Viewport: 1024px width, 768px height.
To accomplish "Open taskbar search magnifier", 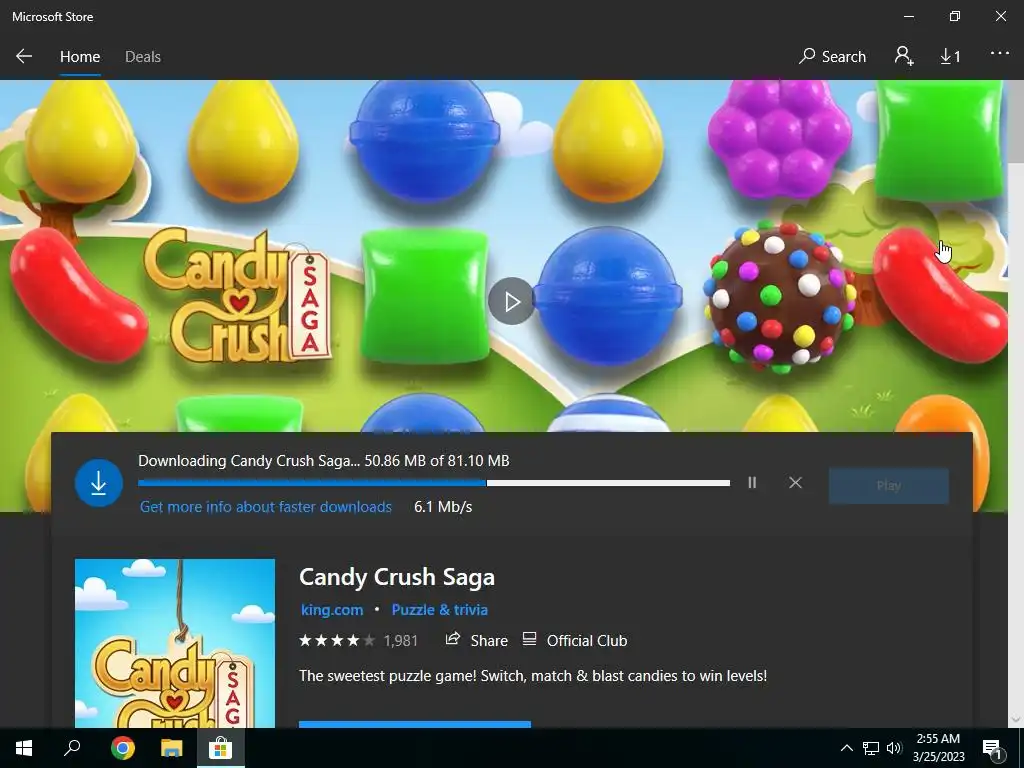I will [x=72, y=748].
